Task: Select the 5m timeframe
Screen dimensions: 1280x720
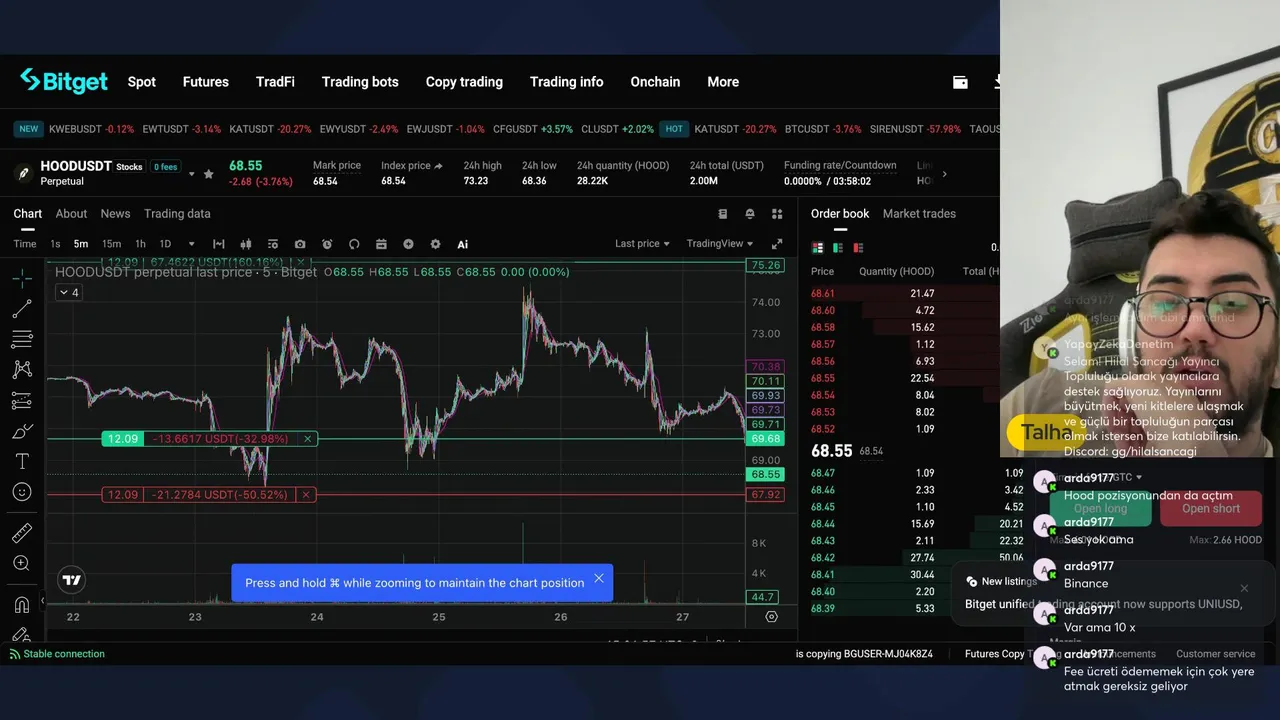Action: (x=81, y=244)
